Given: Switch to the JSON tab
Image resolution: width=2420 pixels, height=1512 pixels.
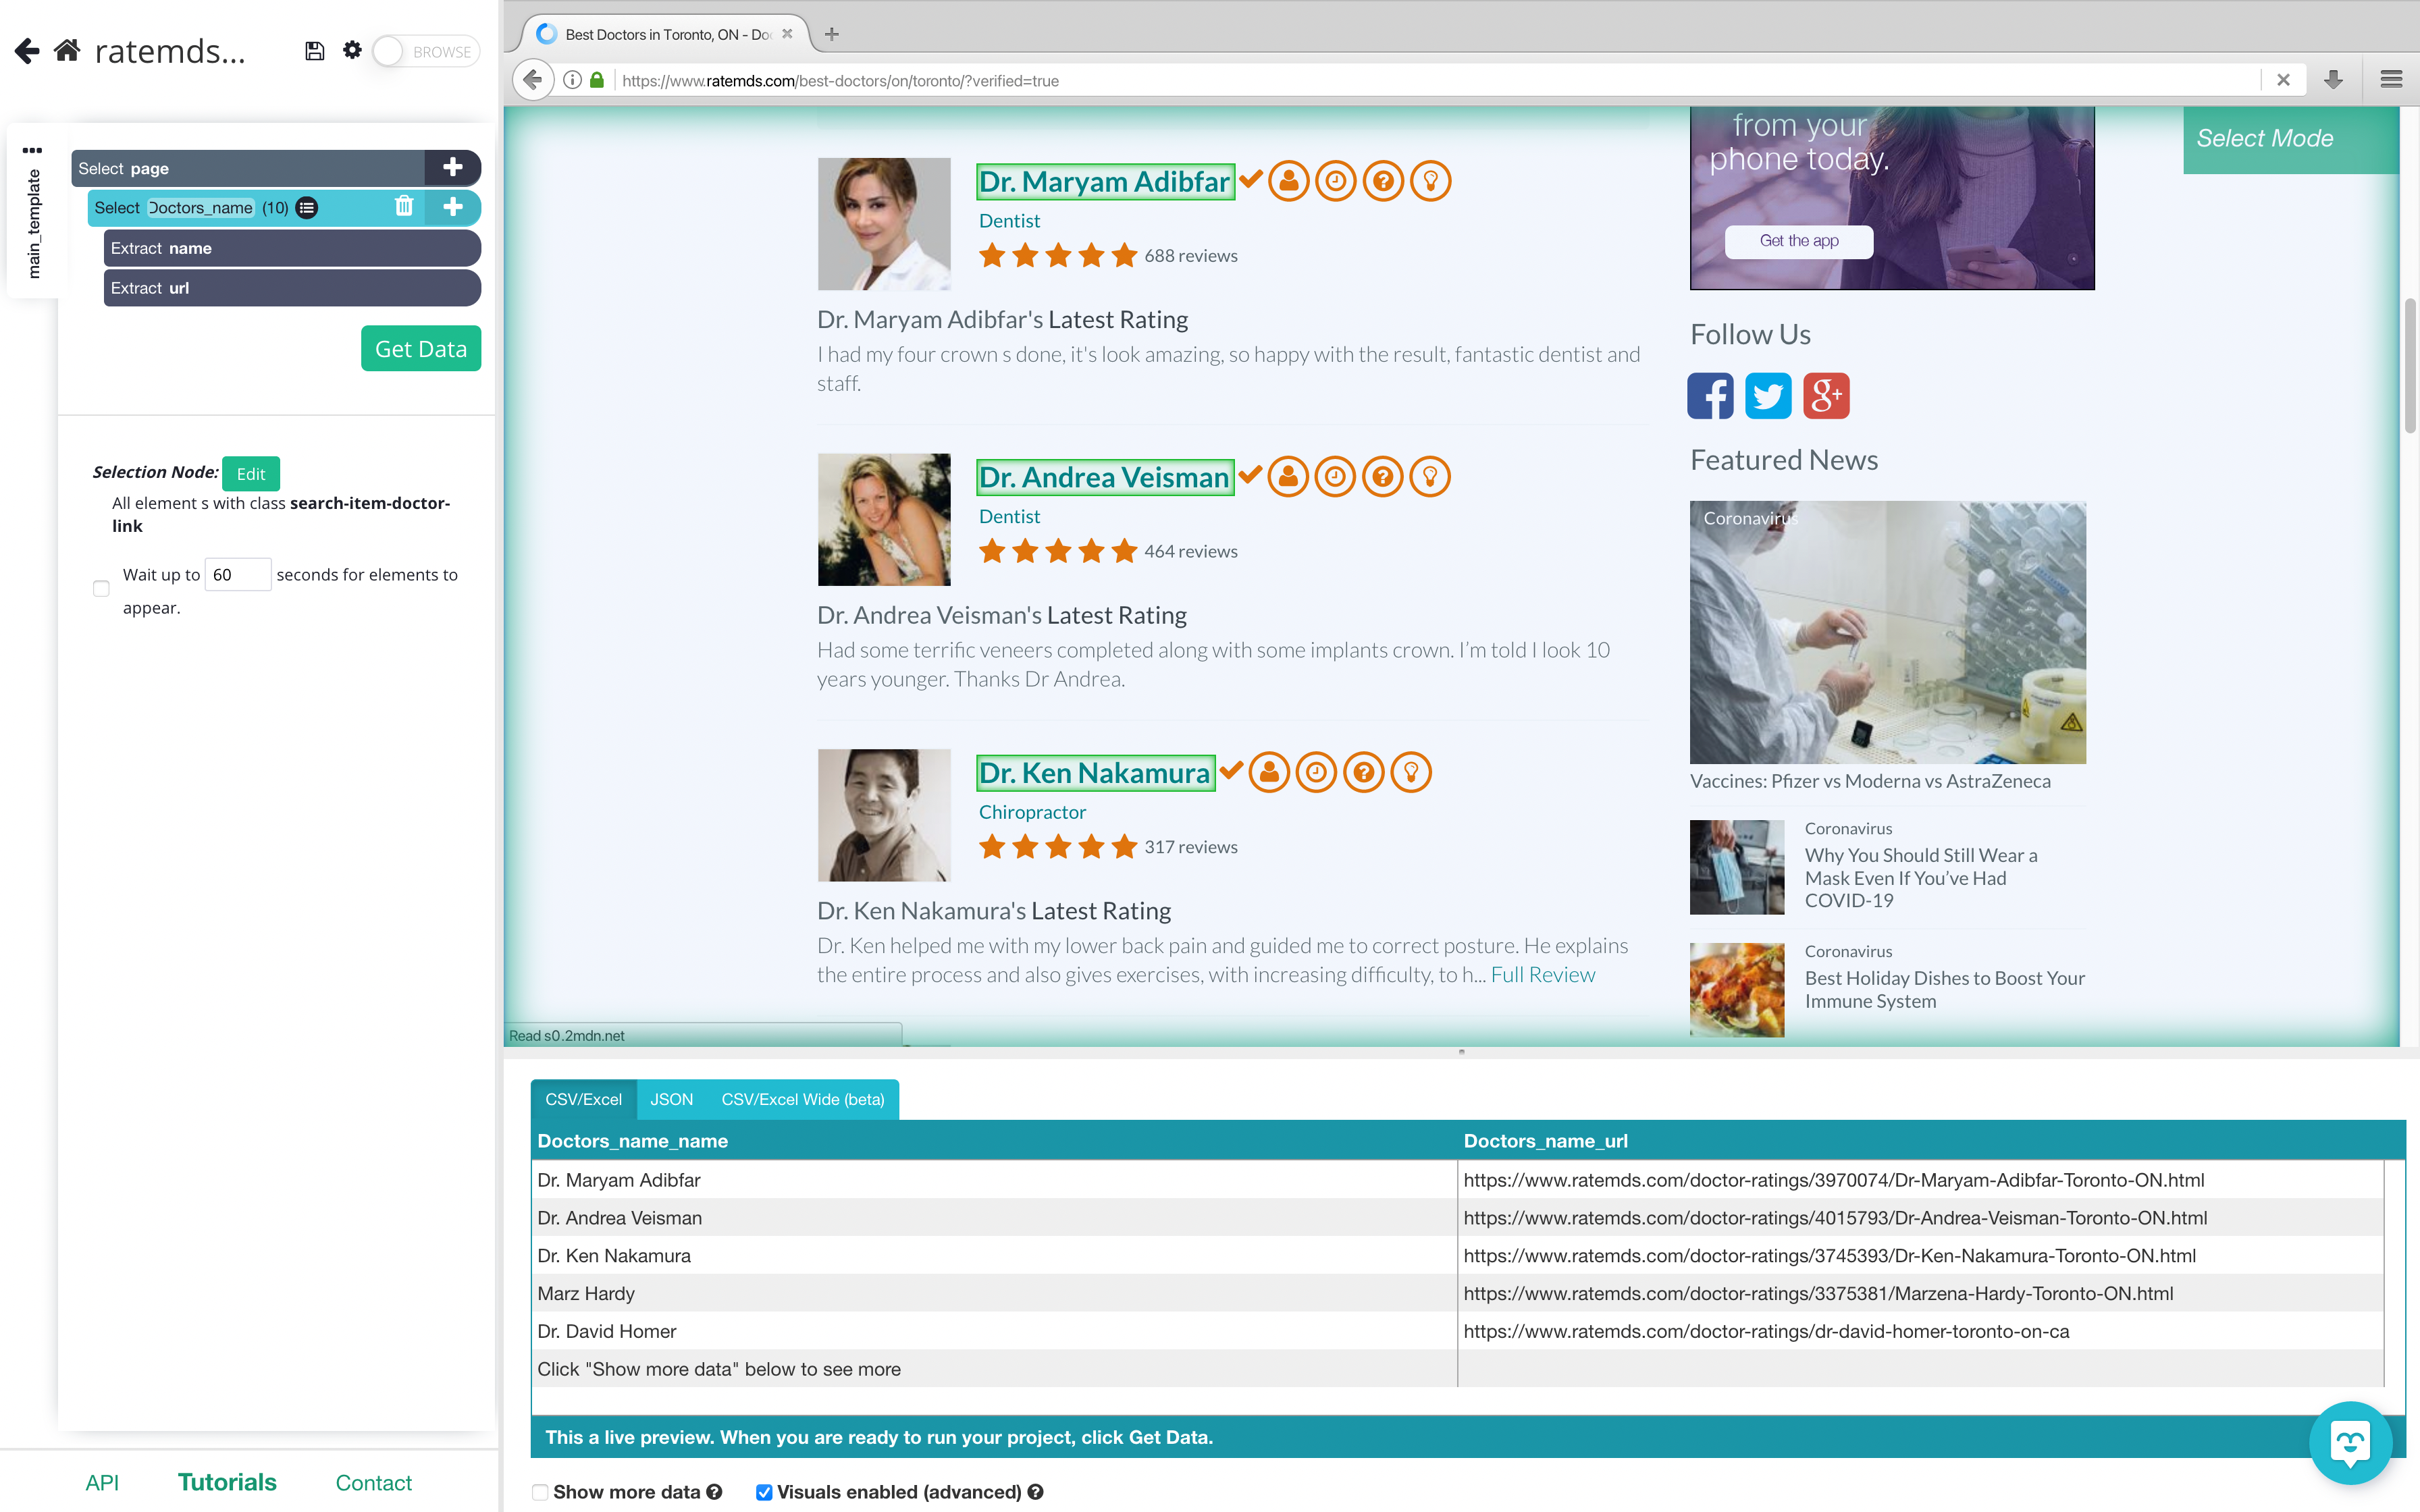Looking at the screenshot, I should 671,1099.
